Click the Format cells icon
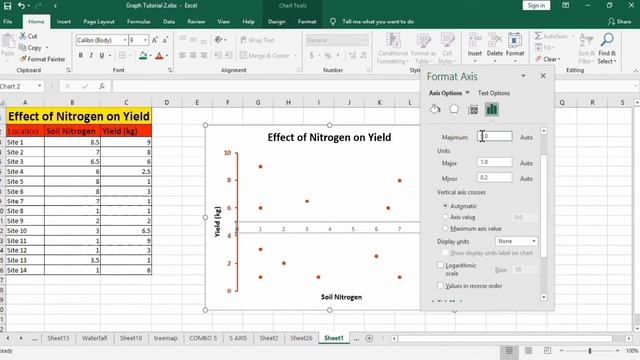This screenshot has width=640, height=360. pos(515,41)
